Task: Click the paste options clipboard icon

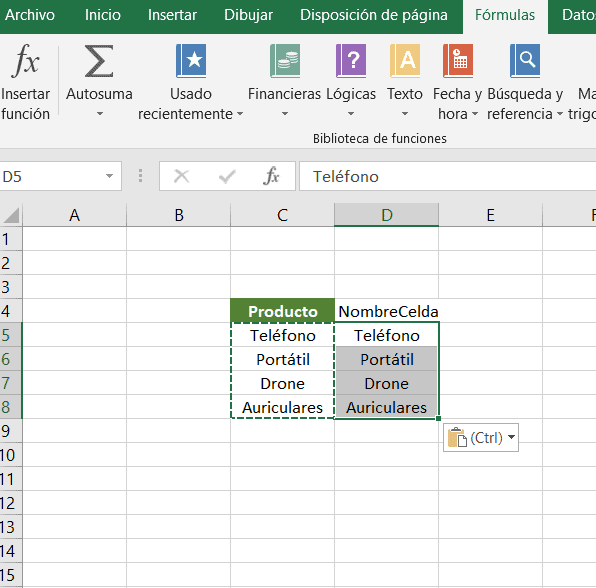Action: click(x=457, y=437)
